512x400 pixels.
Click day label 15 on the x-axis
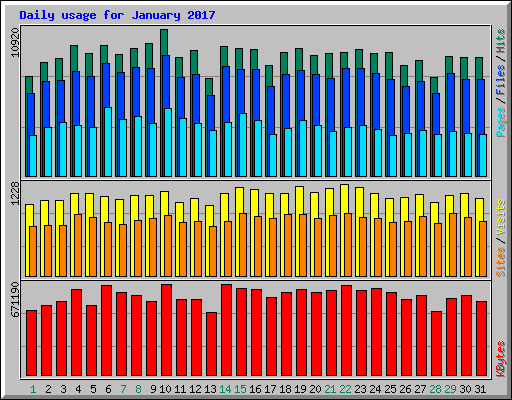(240, 389)
